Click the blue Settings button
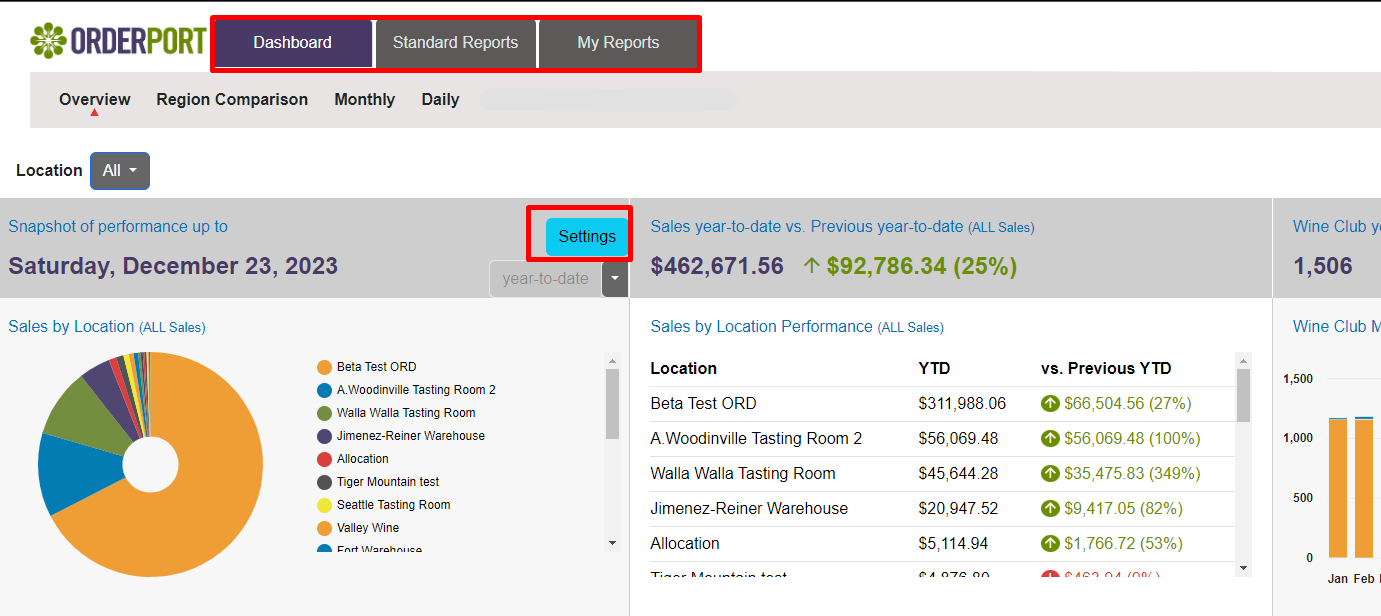 coord(587,237)
